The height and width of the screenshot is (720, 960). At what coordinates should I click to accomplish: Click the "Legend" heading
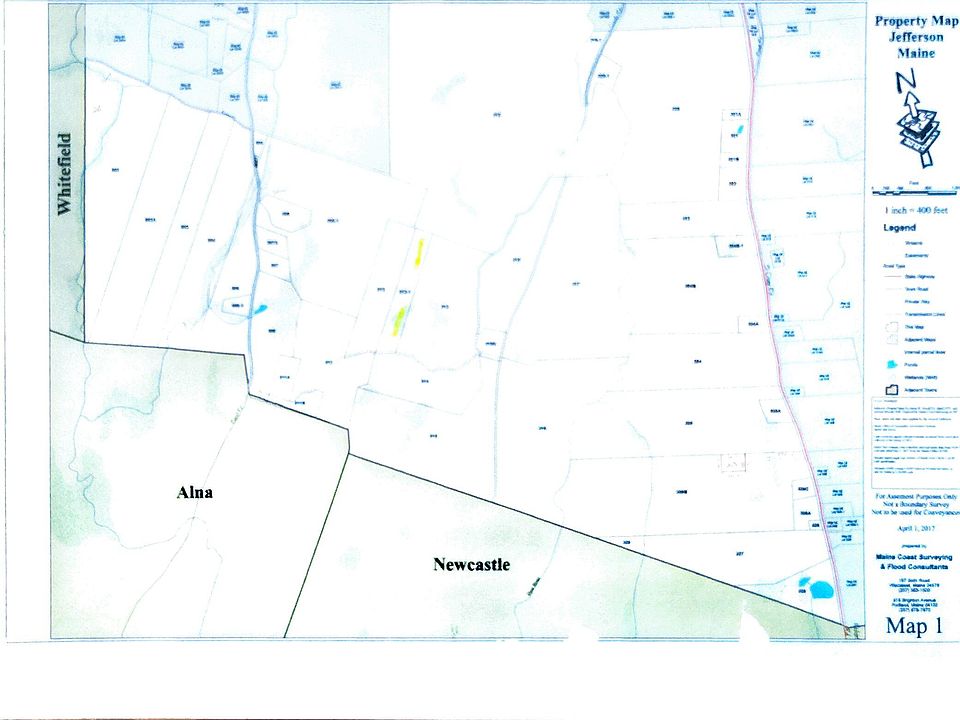tap(899, 228)
